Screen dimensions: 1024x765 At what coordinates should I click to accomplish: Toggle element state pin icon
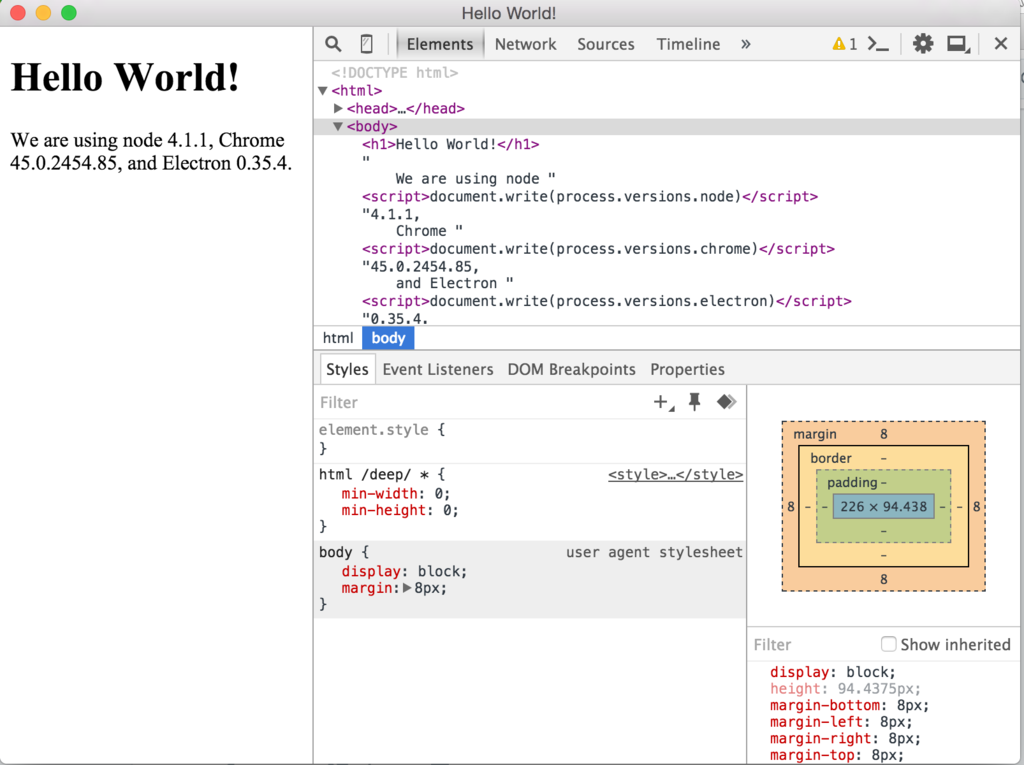click(x=695, y=402)
